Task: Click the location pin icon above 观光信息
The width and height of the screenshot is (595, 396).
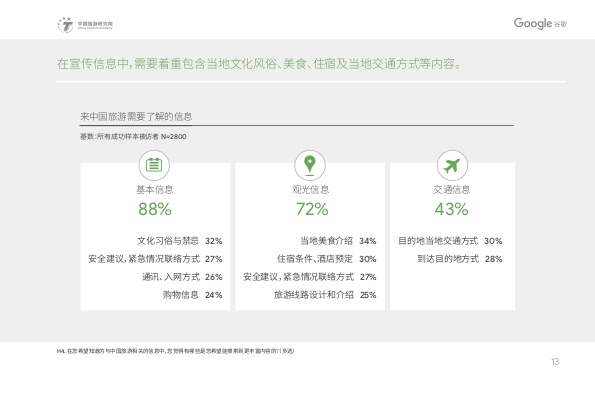Action: [310, 165]
